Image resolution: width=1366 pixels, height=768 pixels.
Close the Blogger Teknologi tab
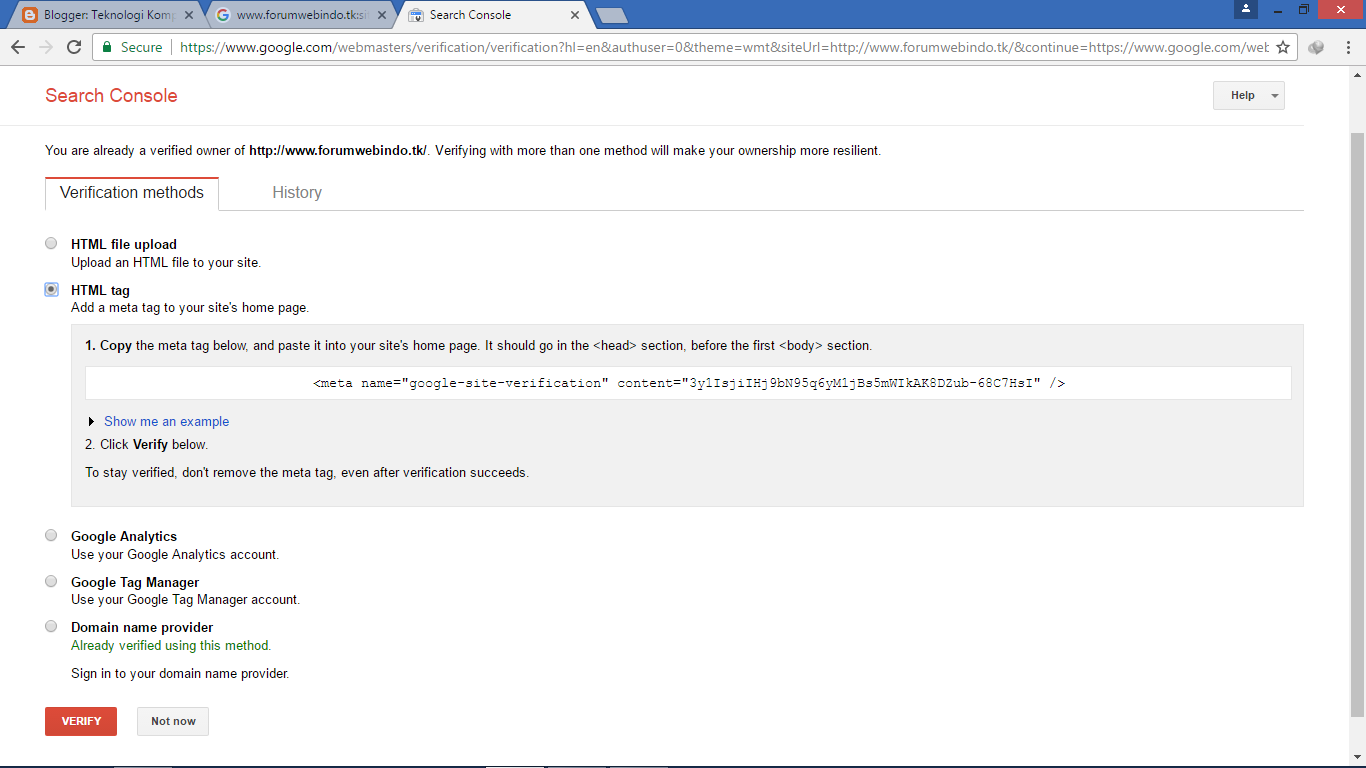189,15
